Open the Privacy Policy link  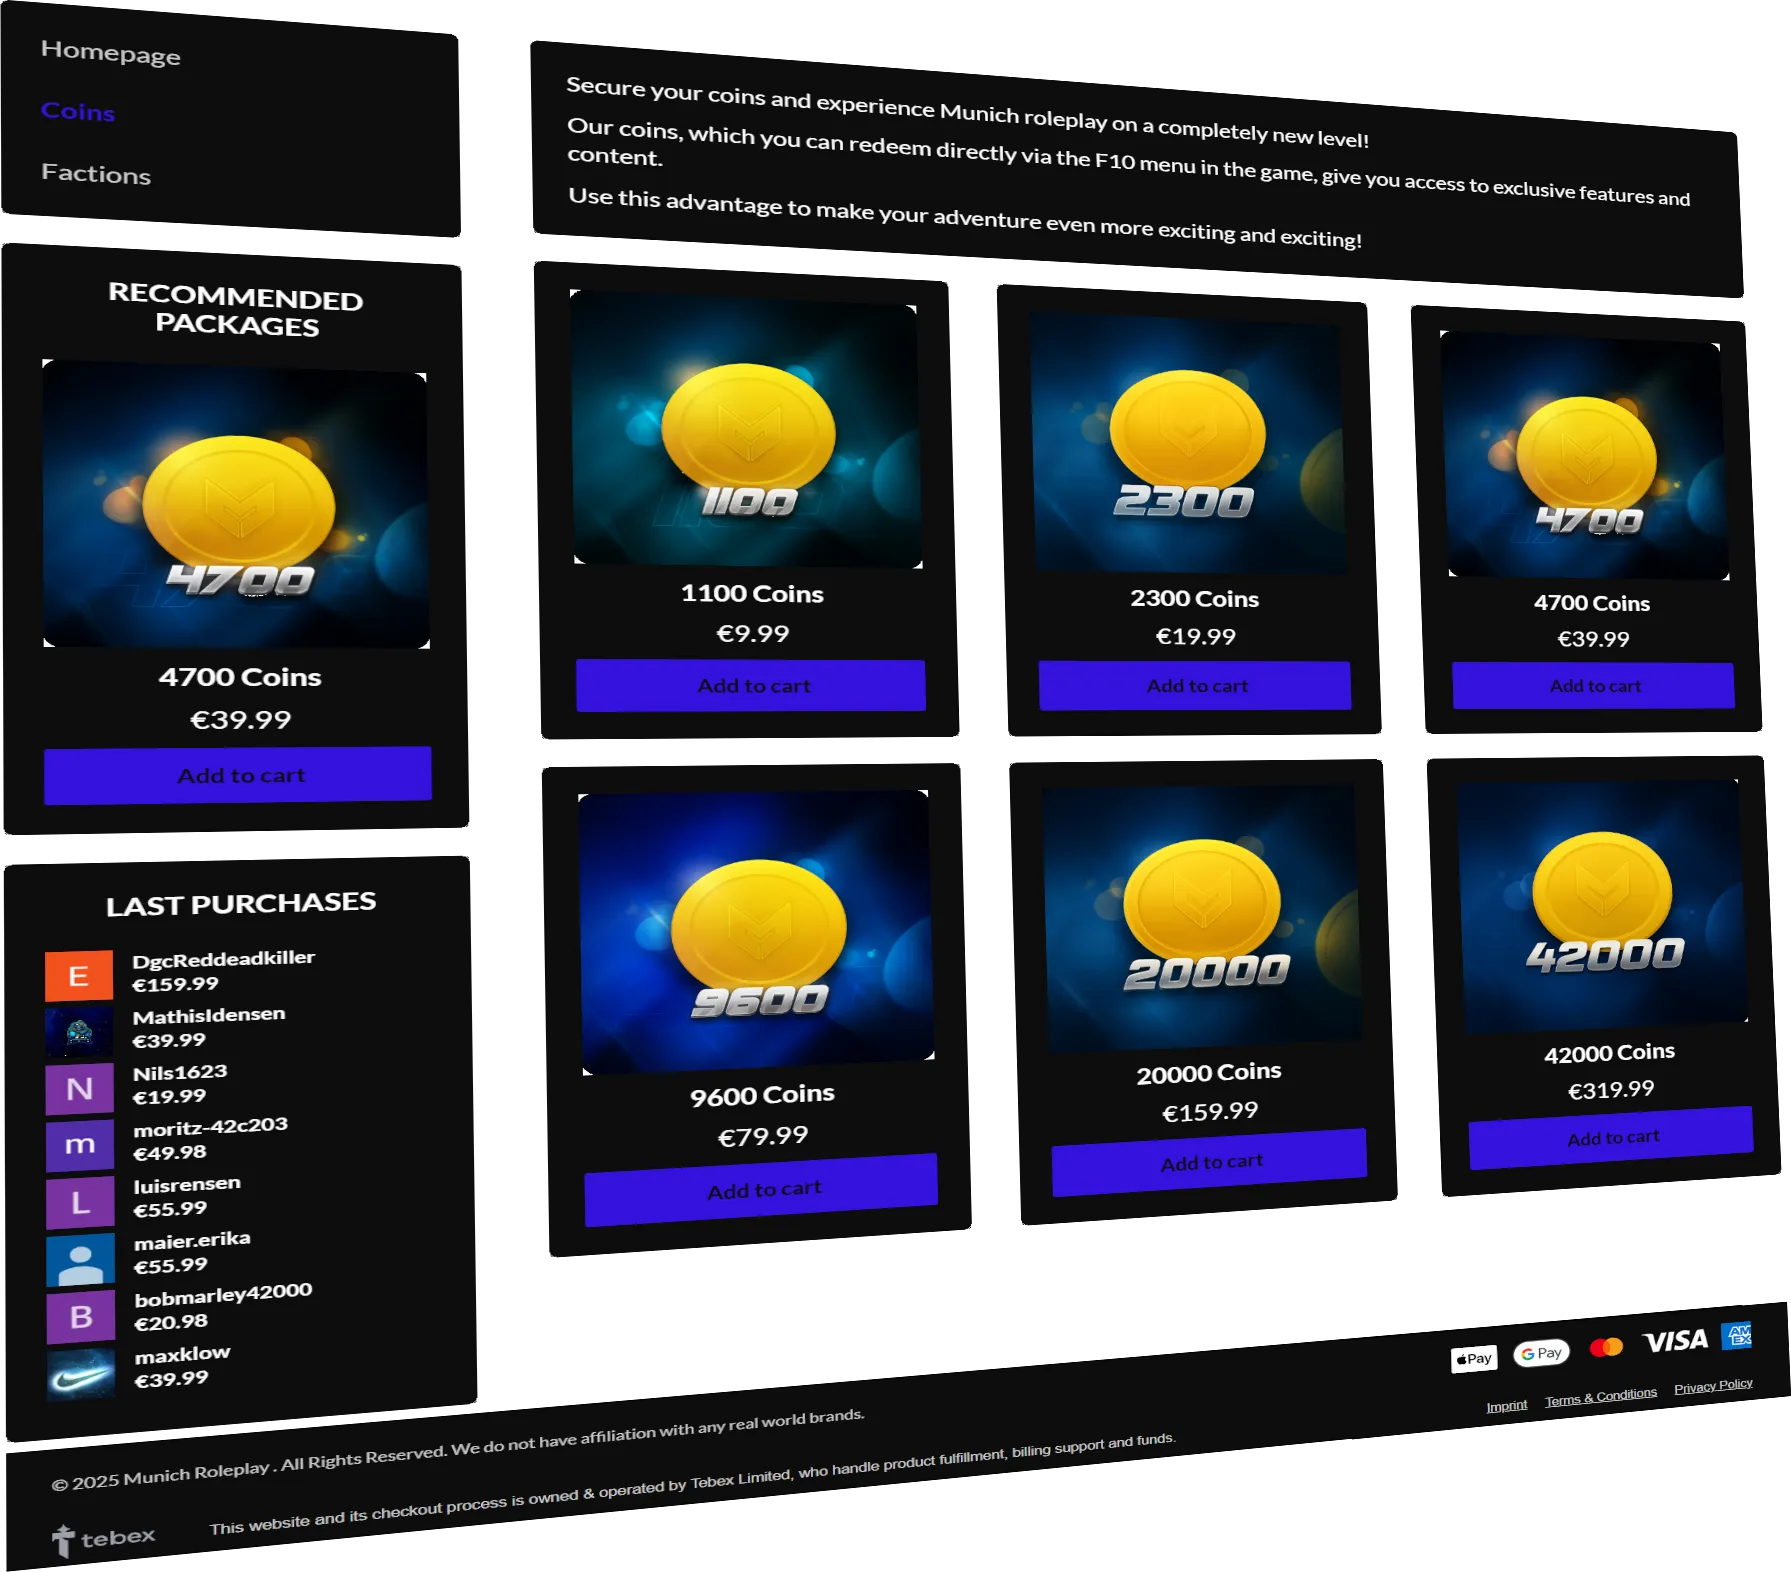pos(1713,1385)
